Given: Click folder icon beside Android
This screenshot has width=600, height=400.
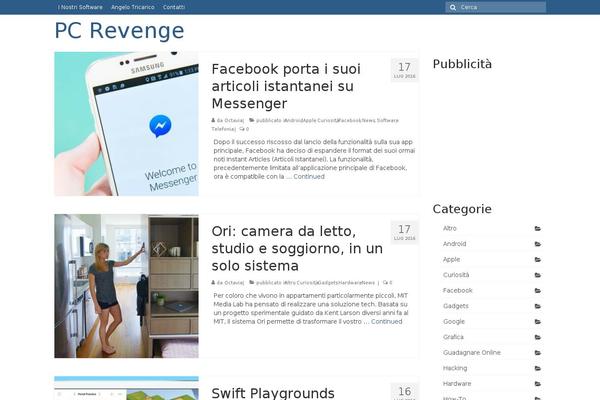Looking at the screenshot, I should pos(538,244).
